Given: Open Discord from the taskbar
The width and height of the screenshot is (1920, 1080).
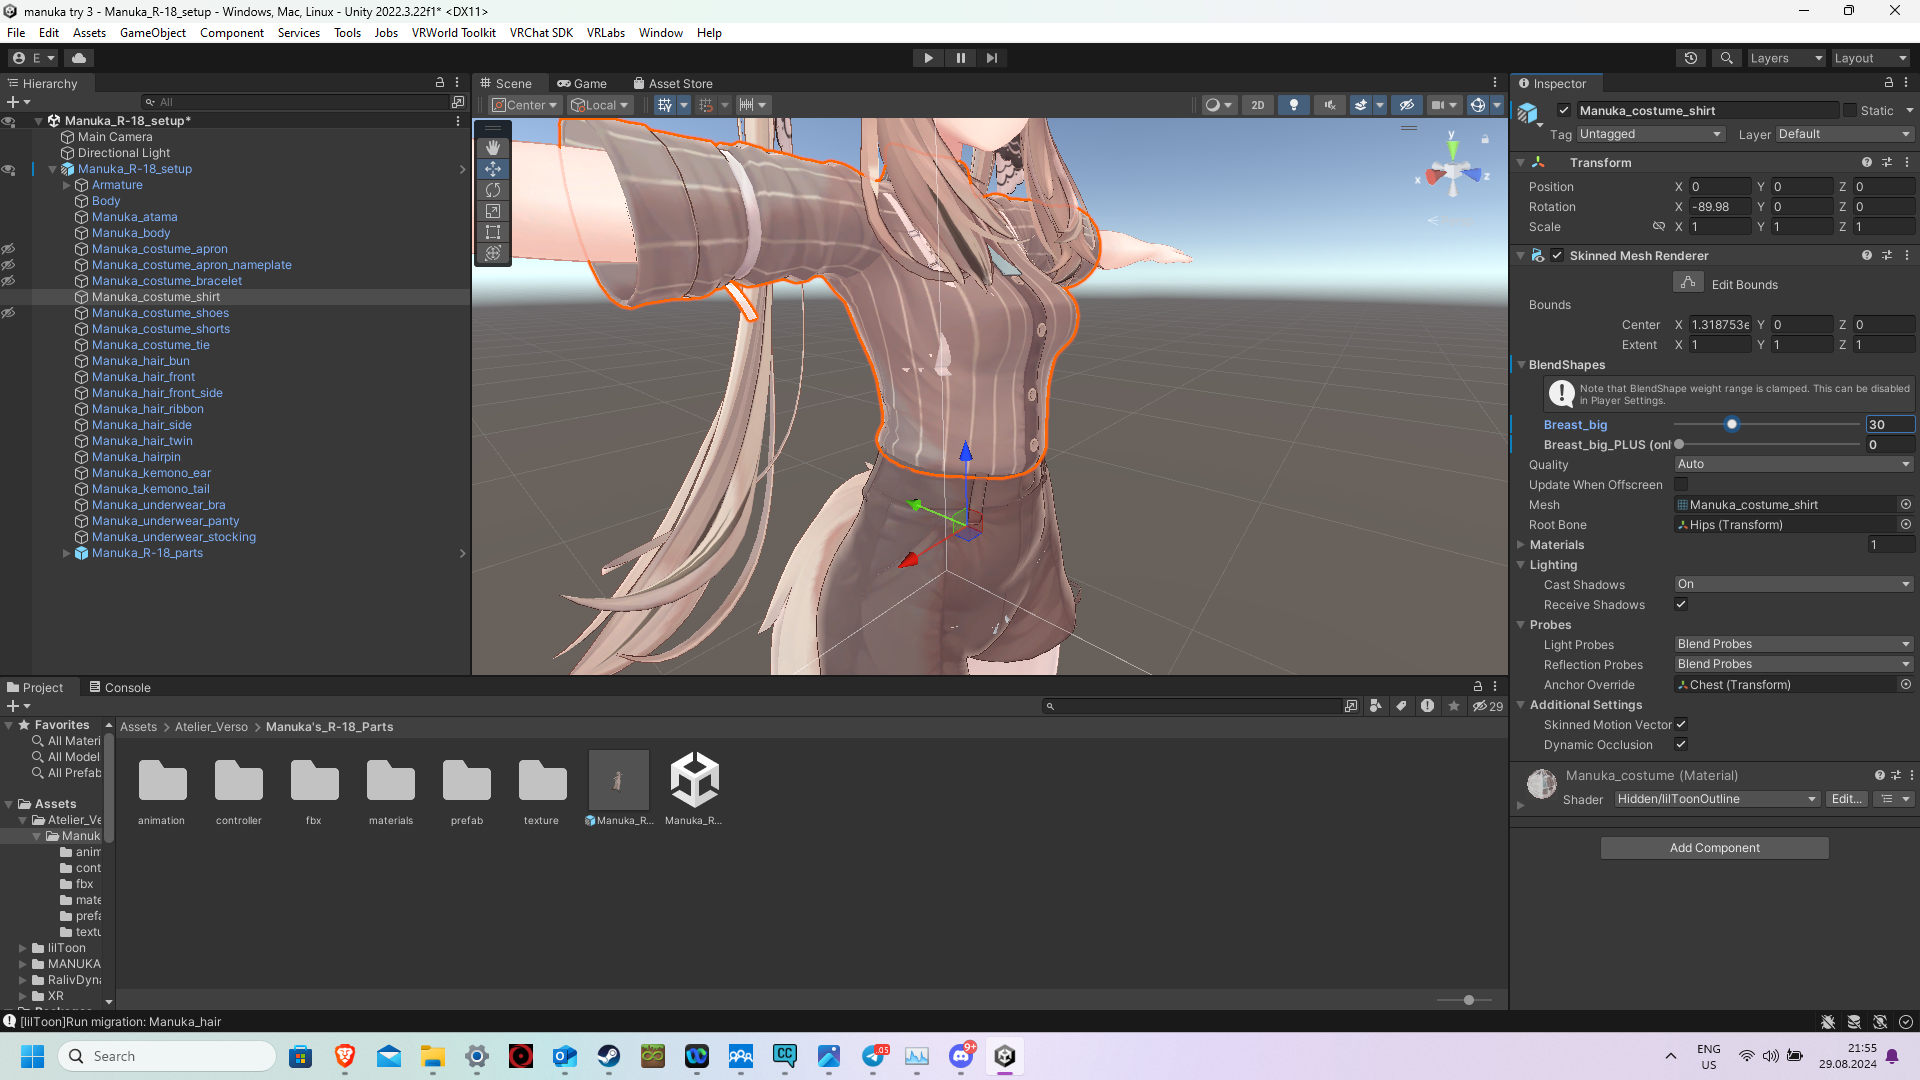Looking at the screenshot, I should coord(961,1056).
